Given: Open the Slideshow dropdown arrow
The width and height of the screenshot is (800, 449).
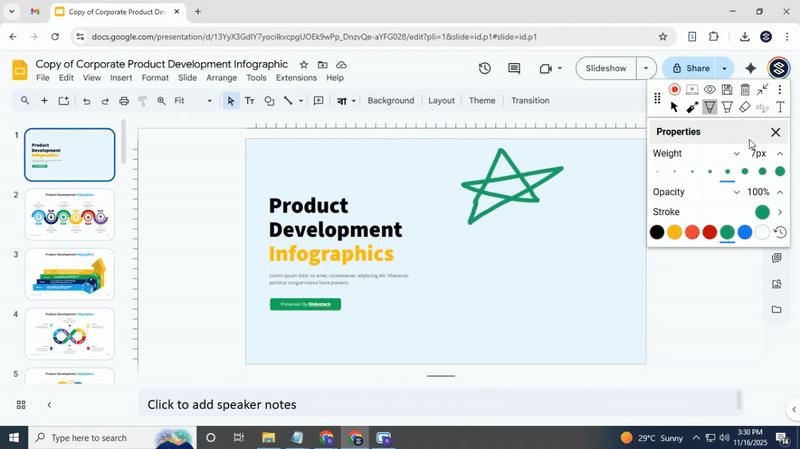Looking at the screenshot, I should 646,69.
